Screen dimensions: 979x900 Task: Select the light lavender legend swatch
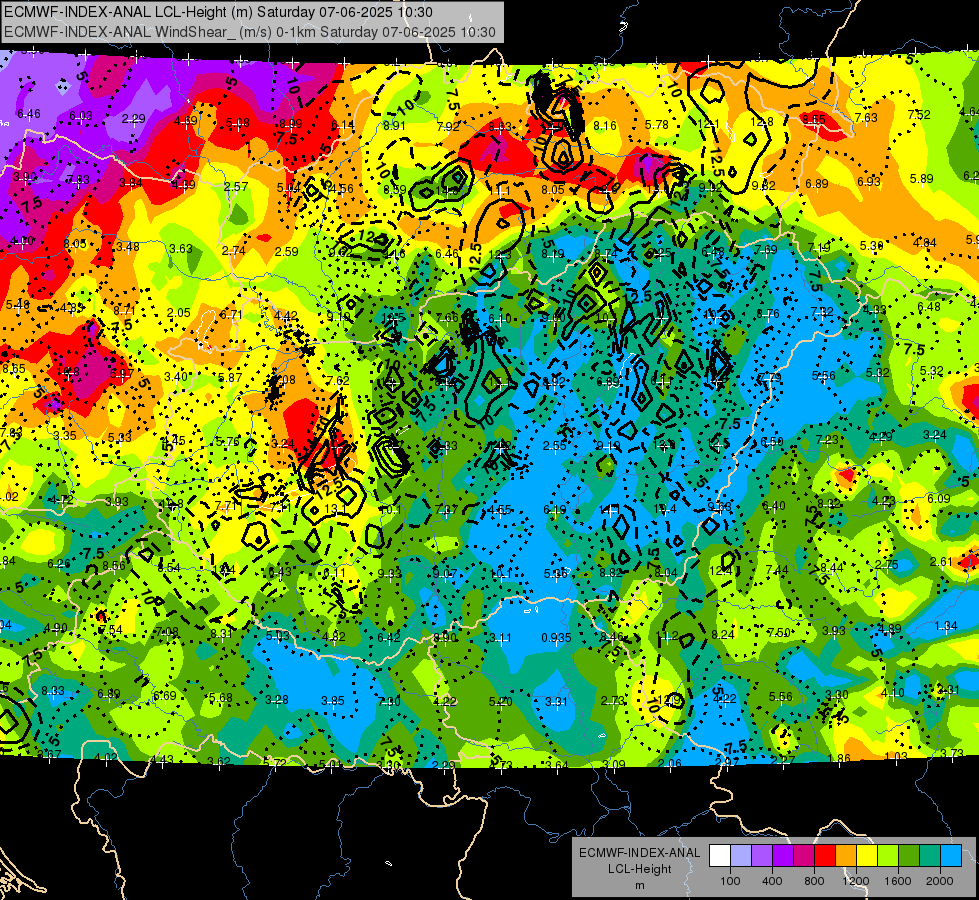(741, 855)
